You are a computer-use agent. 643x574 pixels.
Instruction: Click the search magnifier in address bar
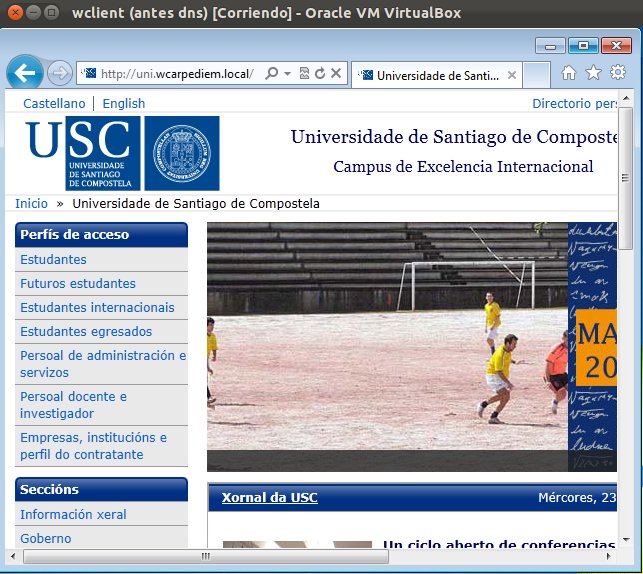pos(271,73)
